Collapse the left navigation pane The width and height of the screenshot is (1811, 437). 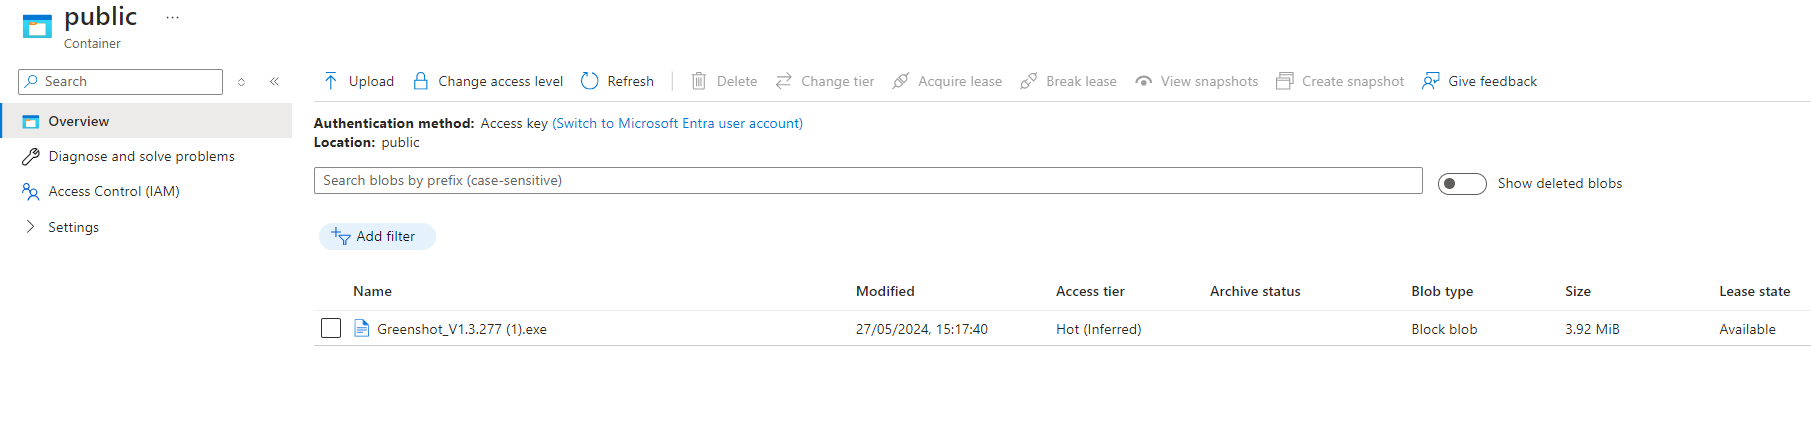[x=274, y=82]
